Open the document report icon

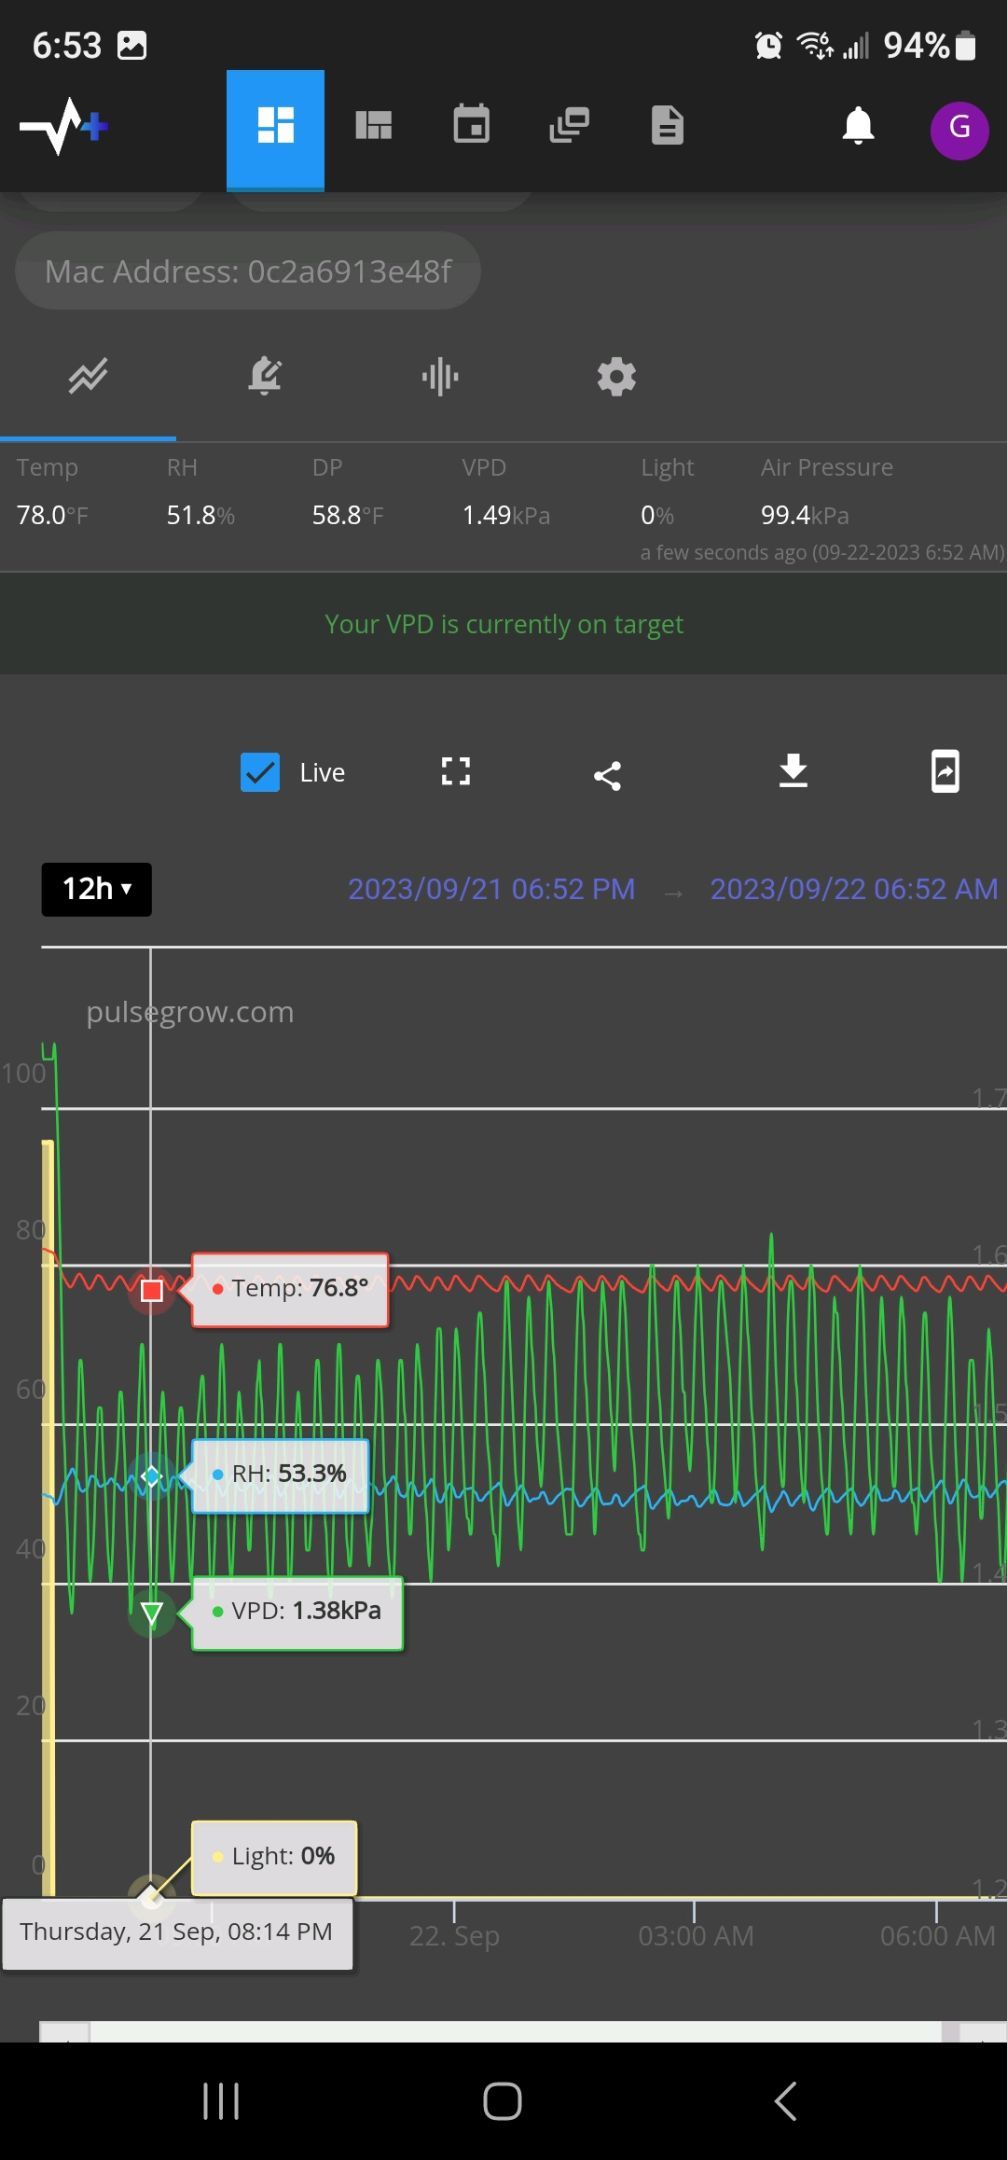click(667, 126)
